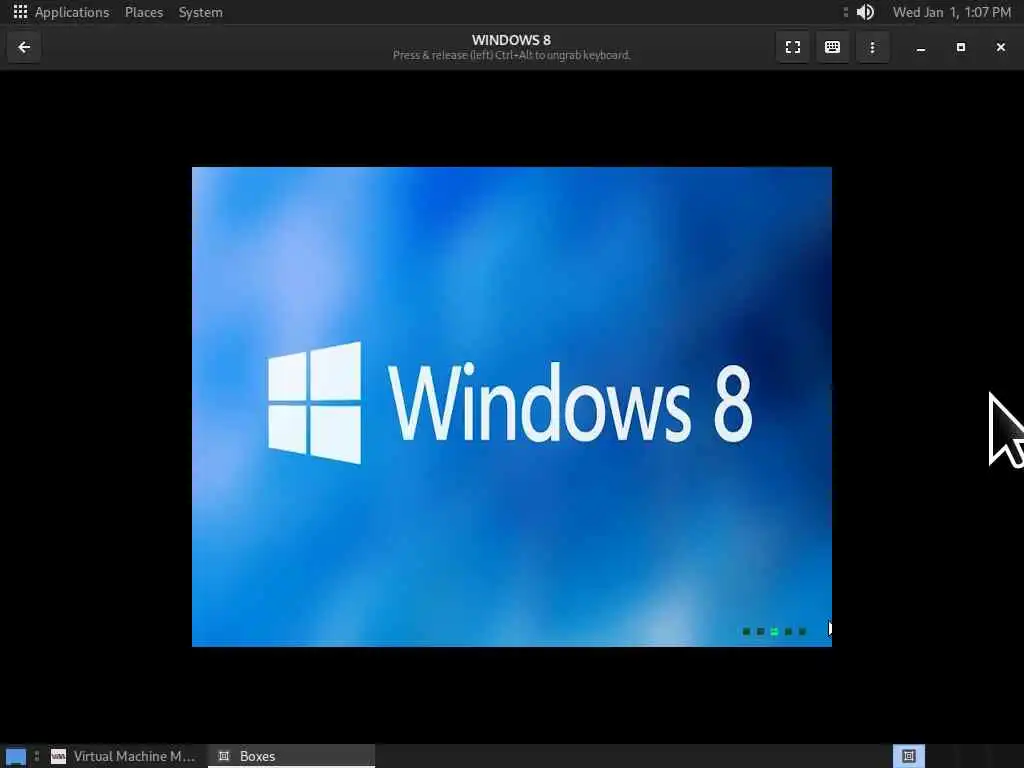This screenshot has height=768, width=1024.
Task: Open the System menu
Action: point(200,12)
